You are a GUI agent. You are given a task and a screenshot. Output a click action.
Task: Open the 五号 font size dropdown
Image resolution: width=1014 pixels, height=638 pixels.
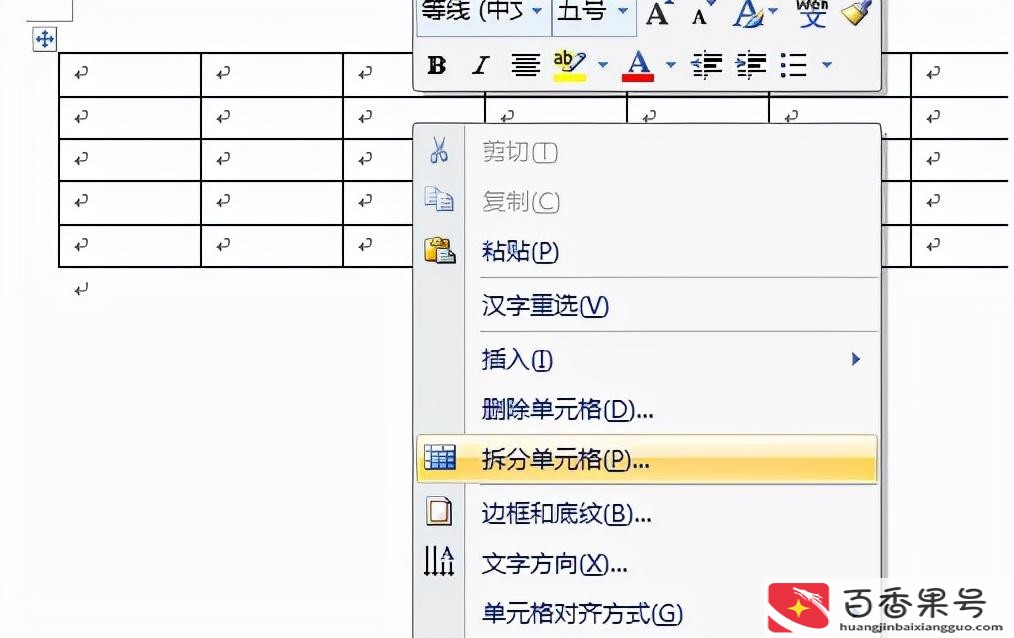[x=623, y=11]
